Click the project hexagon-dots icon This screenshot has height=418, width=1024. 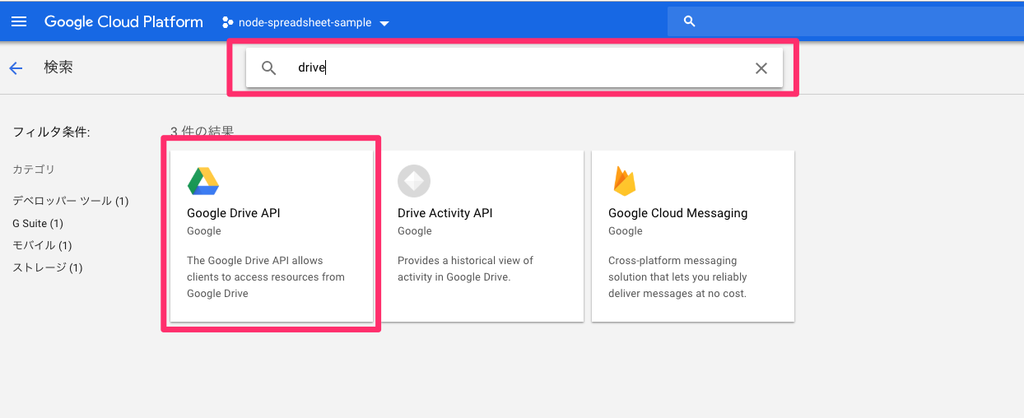tap(227, 22)
